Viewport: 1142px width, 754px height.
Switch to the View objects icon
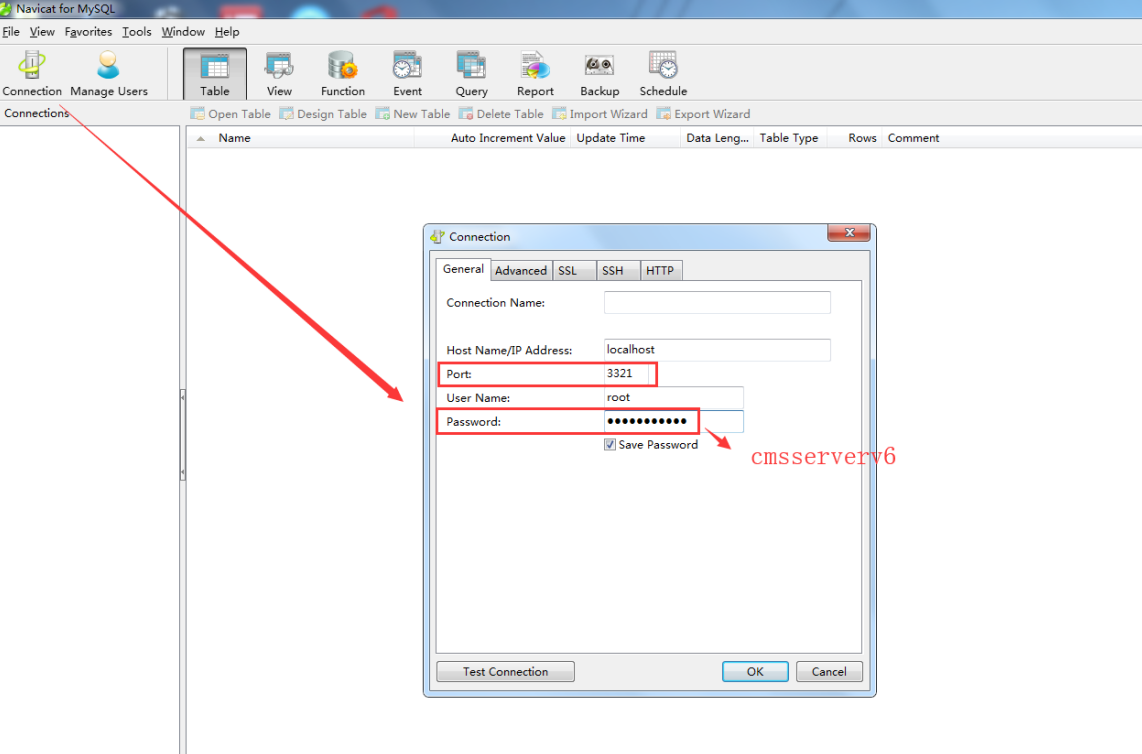tap(279, 74)
